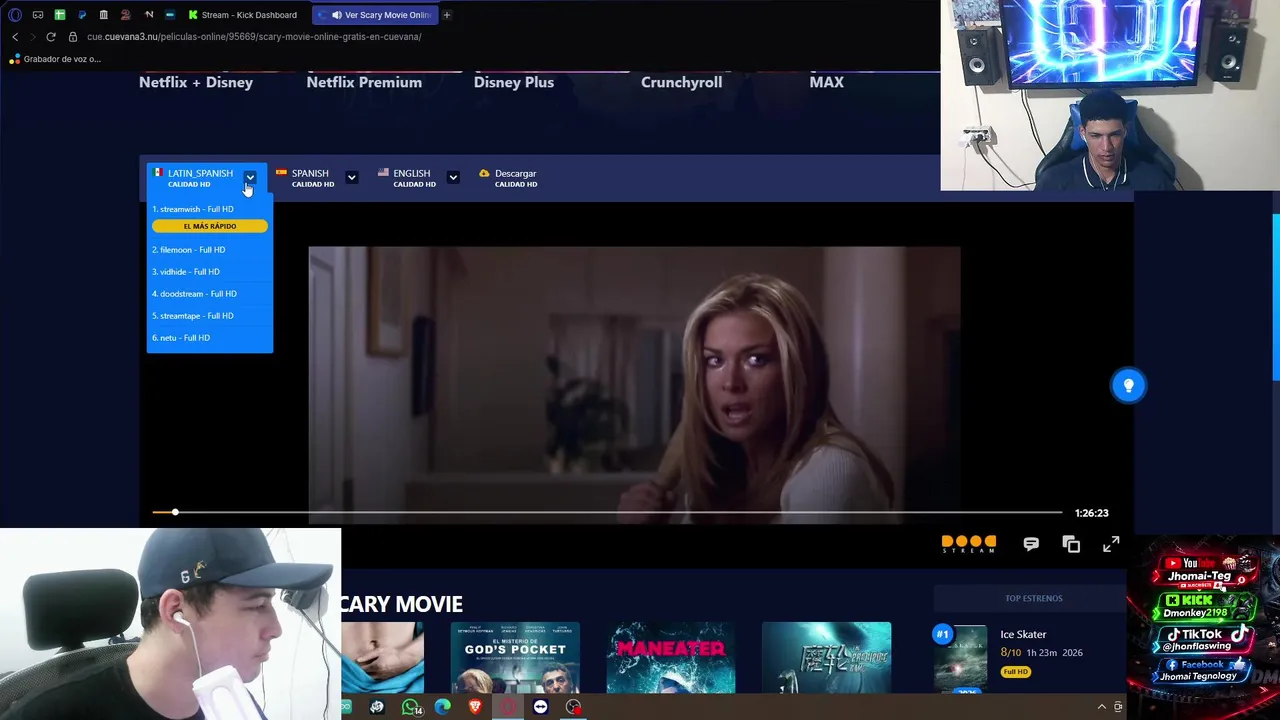Open Grabador de voz bookmark
The width and height of the screenshot is (1280, 720).
pos(55,59)
